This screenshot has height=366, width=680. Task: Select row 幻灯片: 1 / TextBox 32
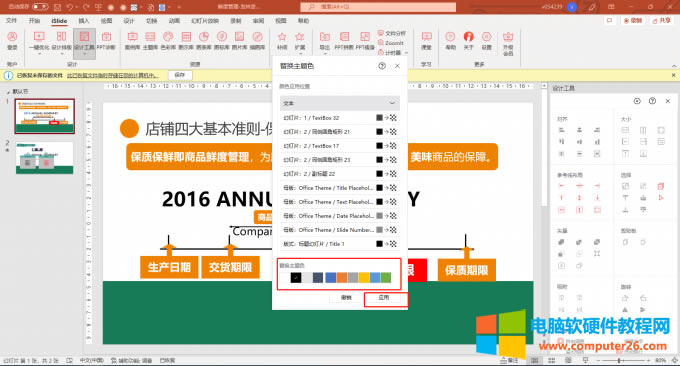pyautogui.click(x=340, y=118)
